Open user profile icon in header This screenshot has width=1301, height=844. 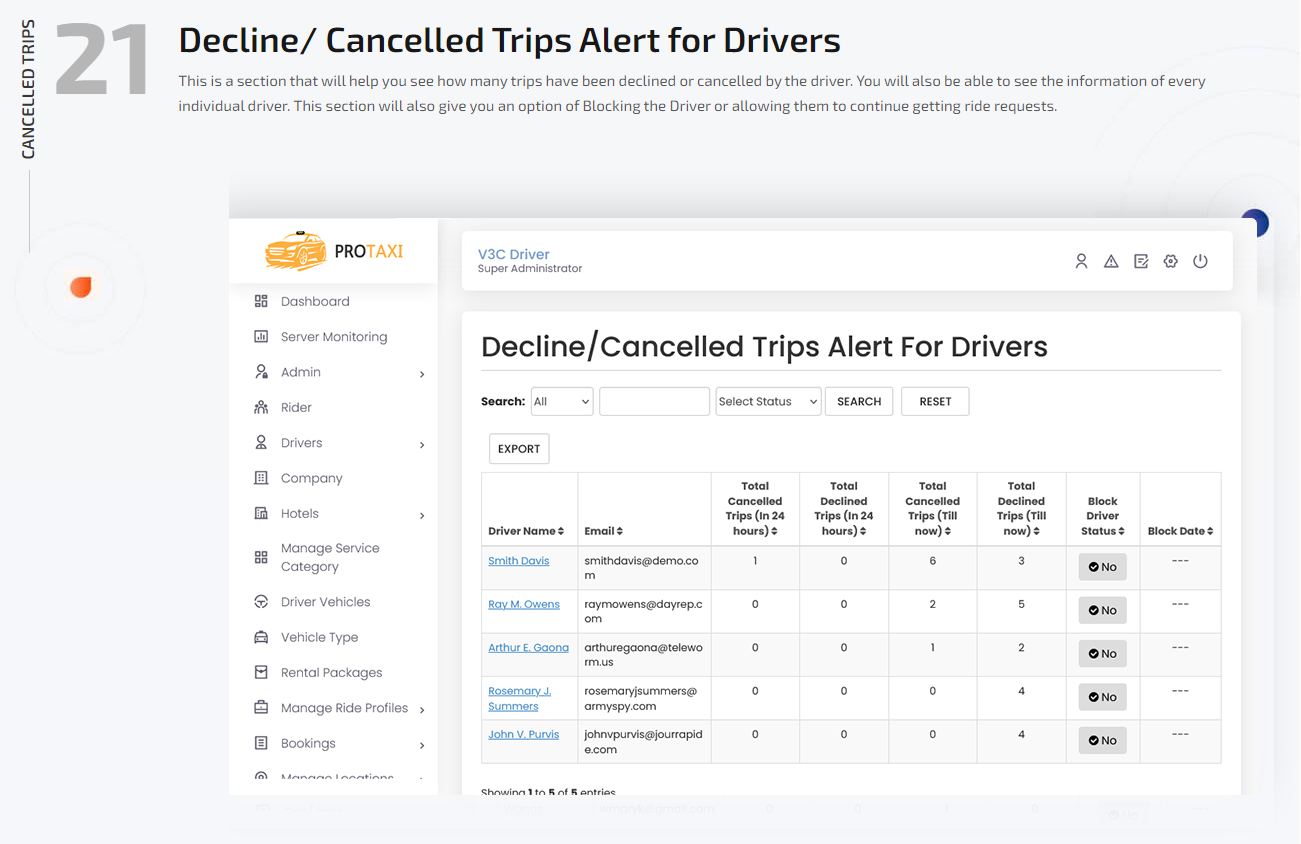1081,261
